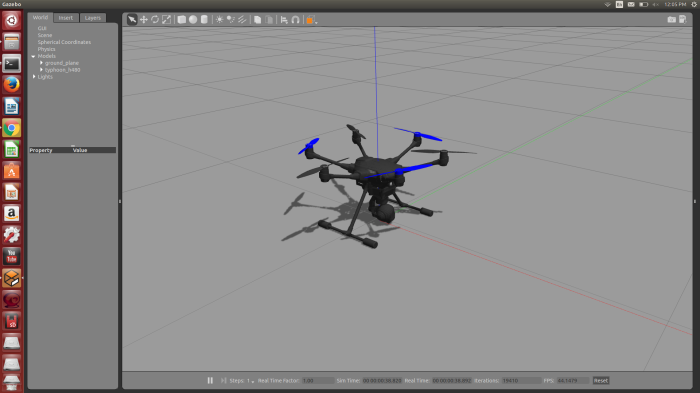Insert a sphere shape
This screenshot has height=393, width=700.
point(193,20)
